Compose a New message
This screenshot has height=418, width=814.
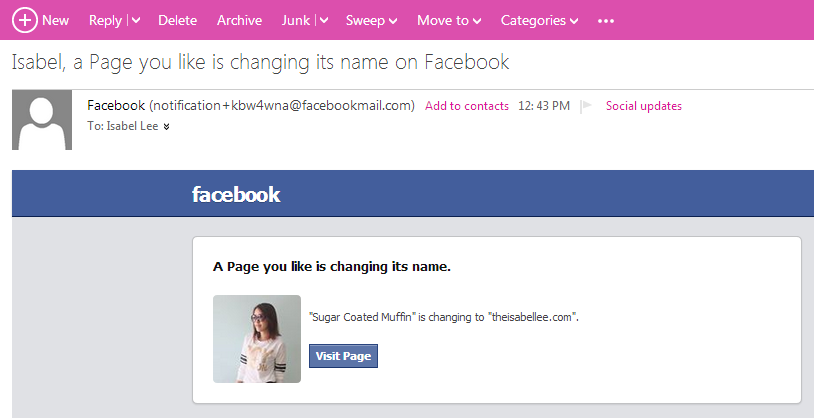click(56, 21)
